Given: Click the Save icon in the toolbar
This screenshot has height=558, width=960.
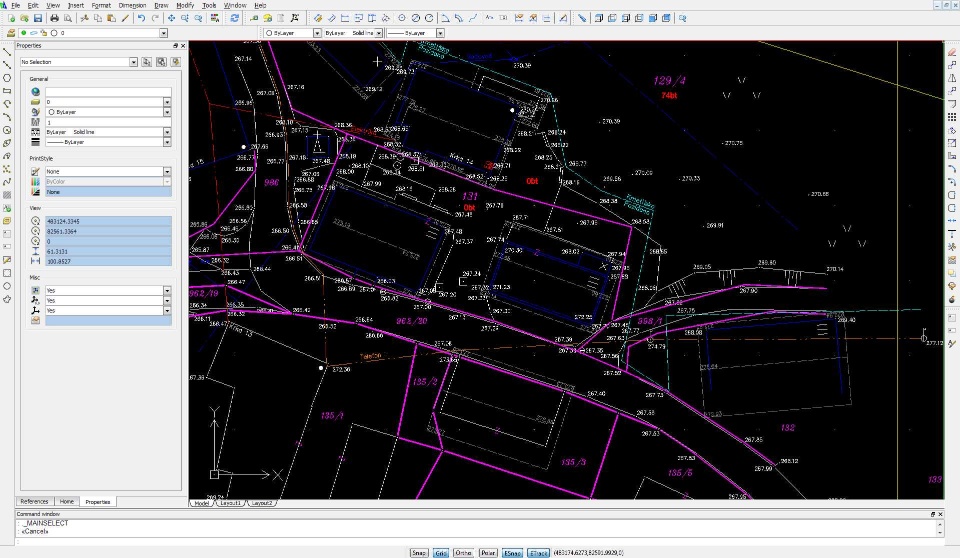Looking at the screenshot, I should (x=37, y=18).
